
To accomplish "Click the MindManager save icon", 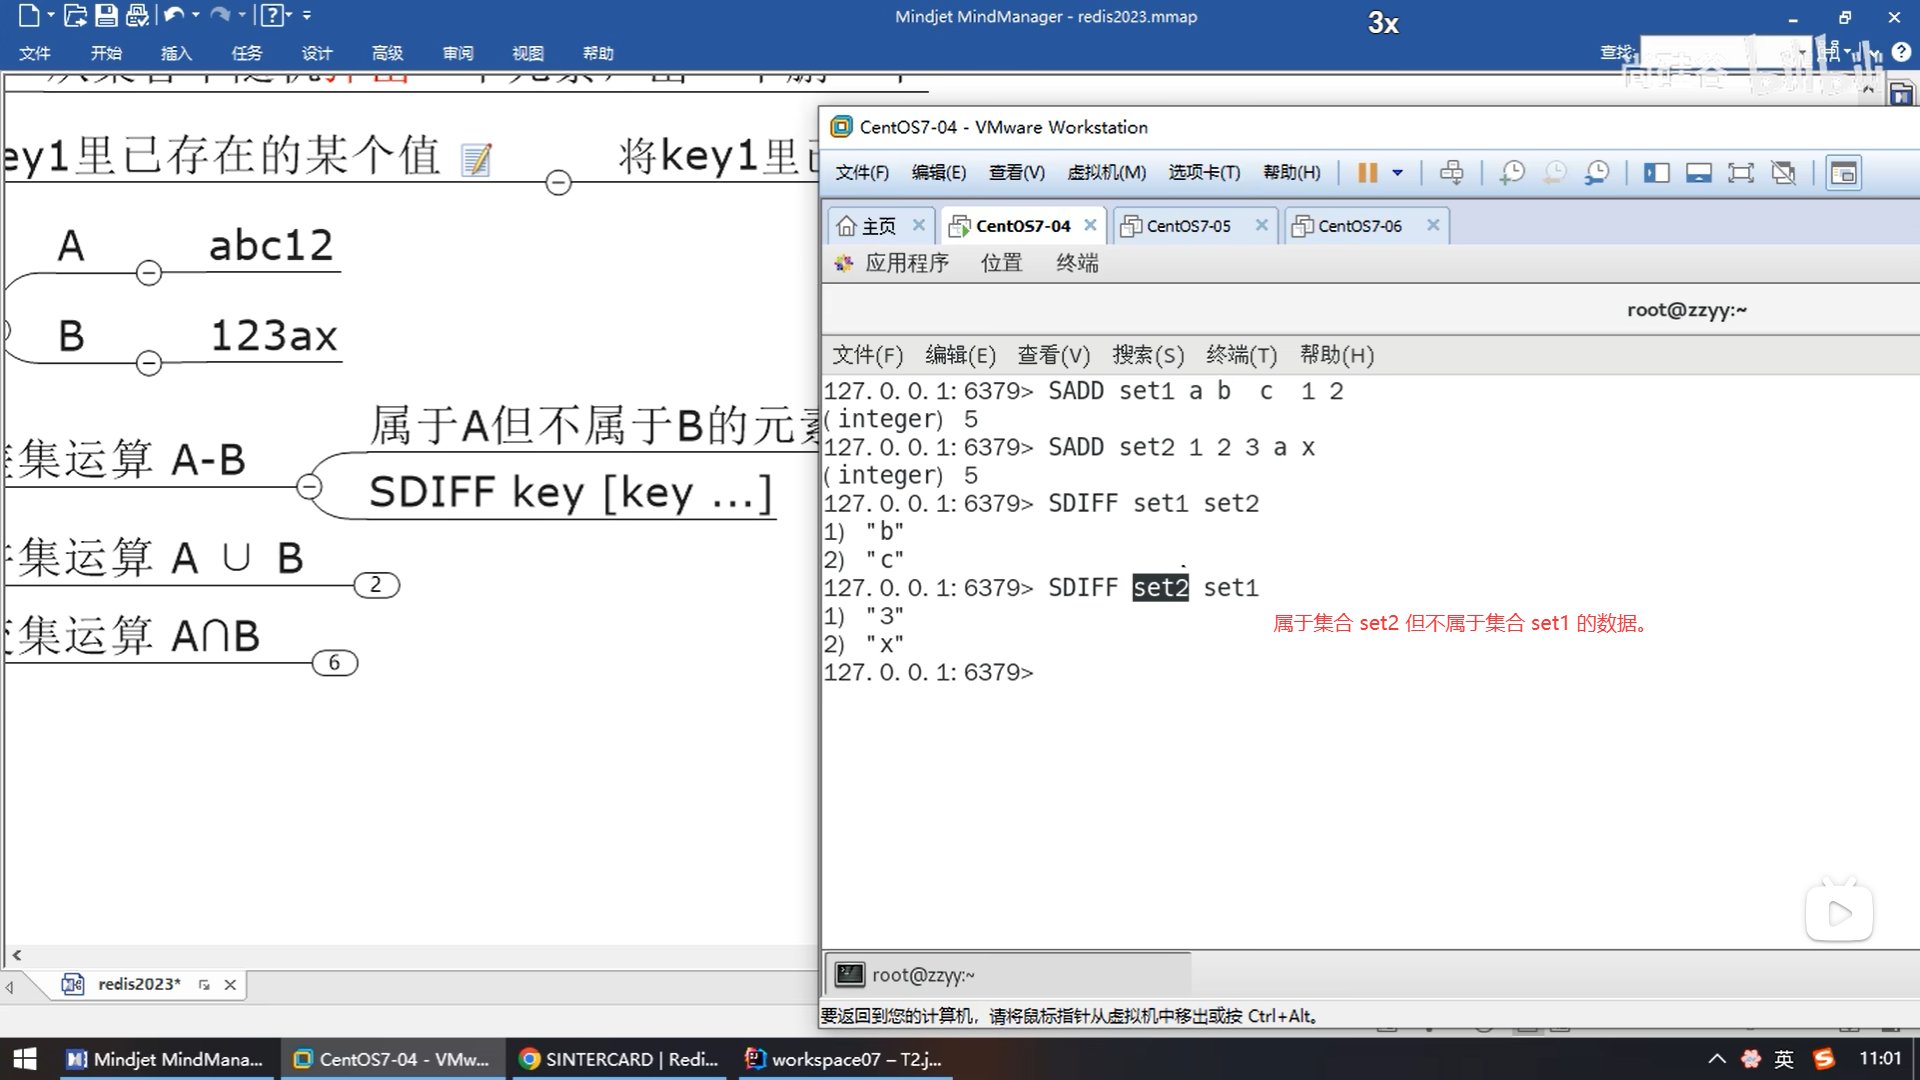I will (106, 15).
